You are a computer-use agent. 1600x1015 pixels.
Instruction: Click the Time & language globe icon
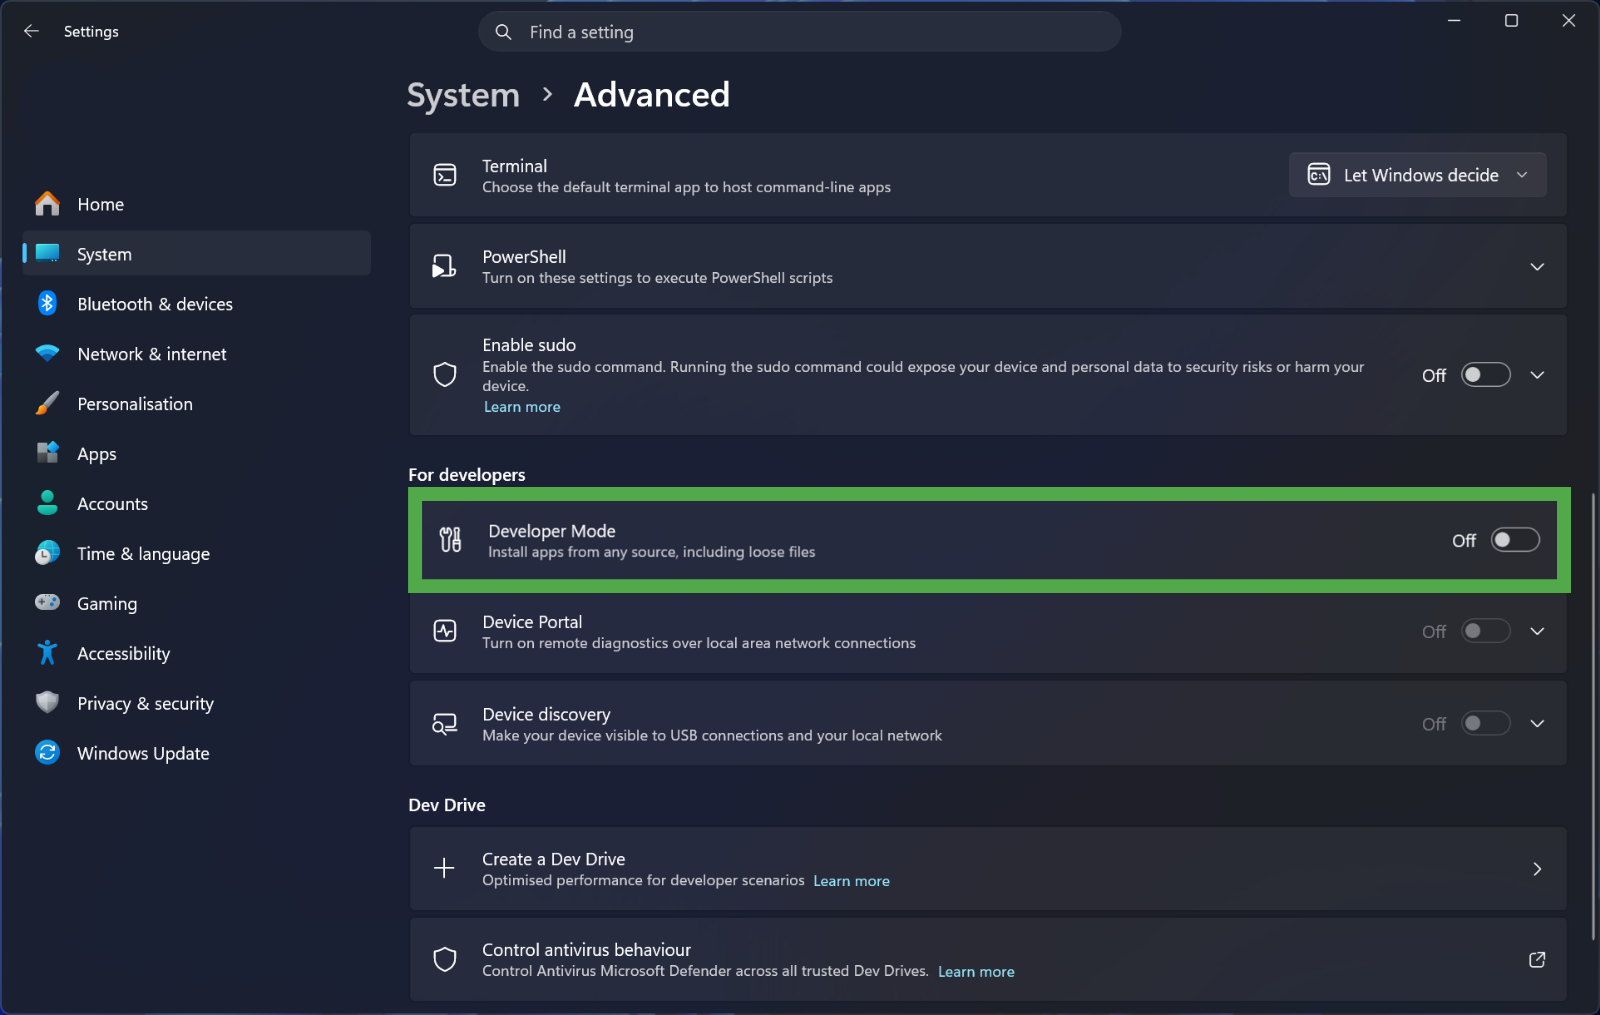point(47,553)
